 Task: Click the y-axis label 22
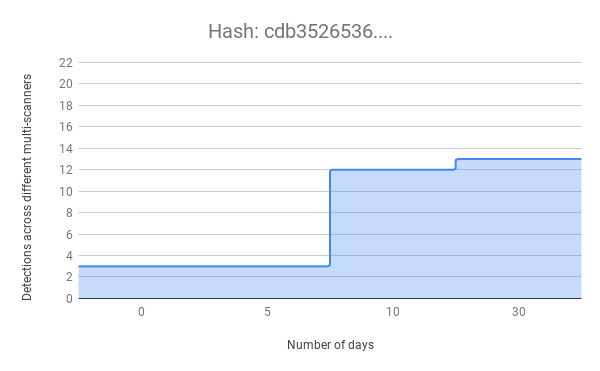tap(66, 62)
